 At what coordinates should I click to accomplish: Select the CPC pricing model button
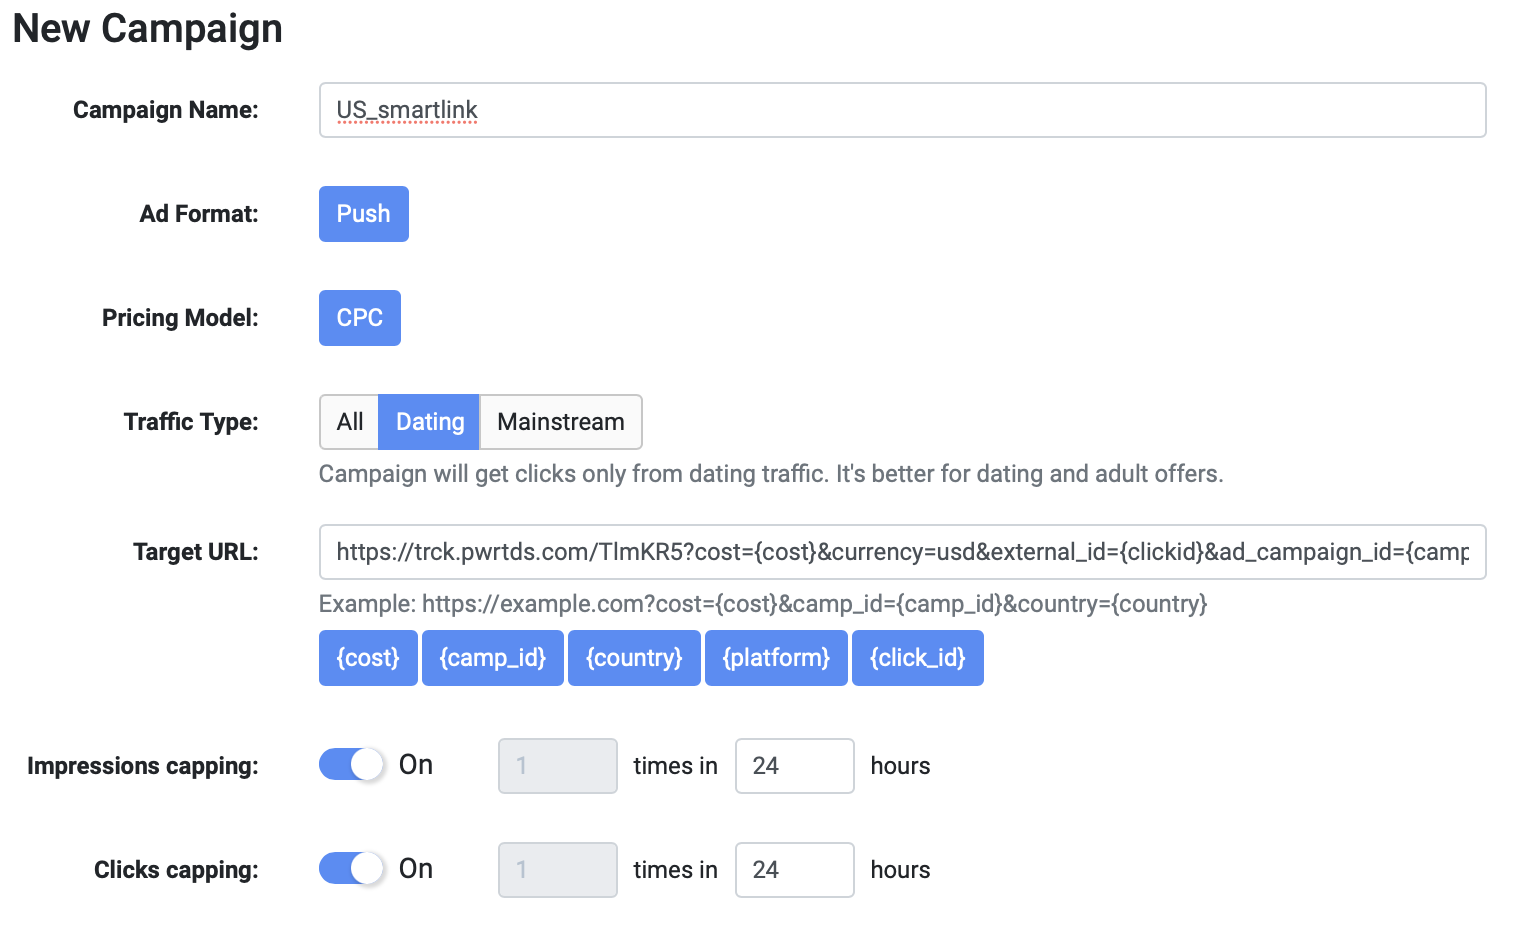[359, 318]
